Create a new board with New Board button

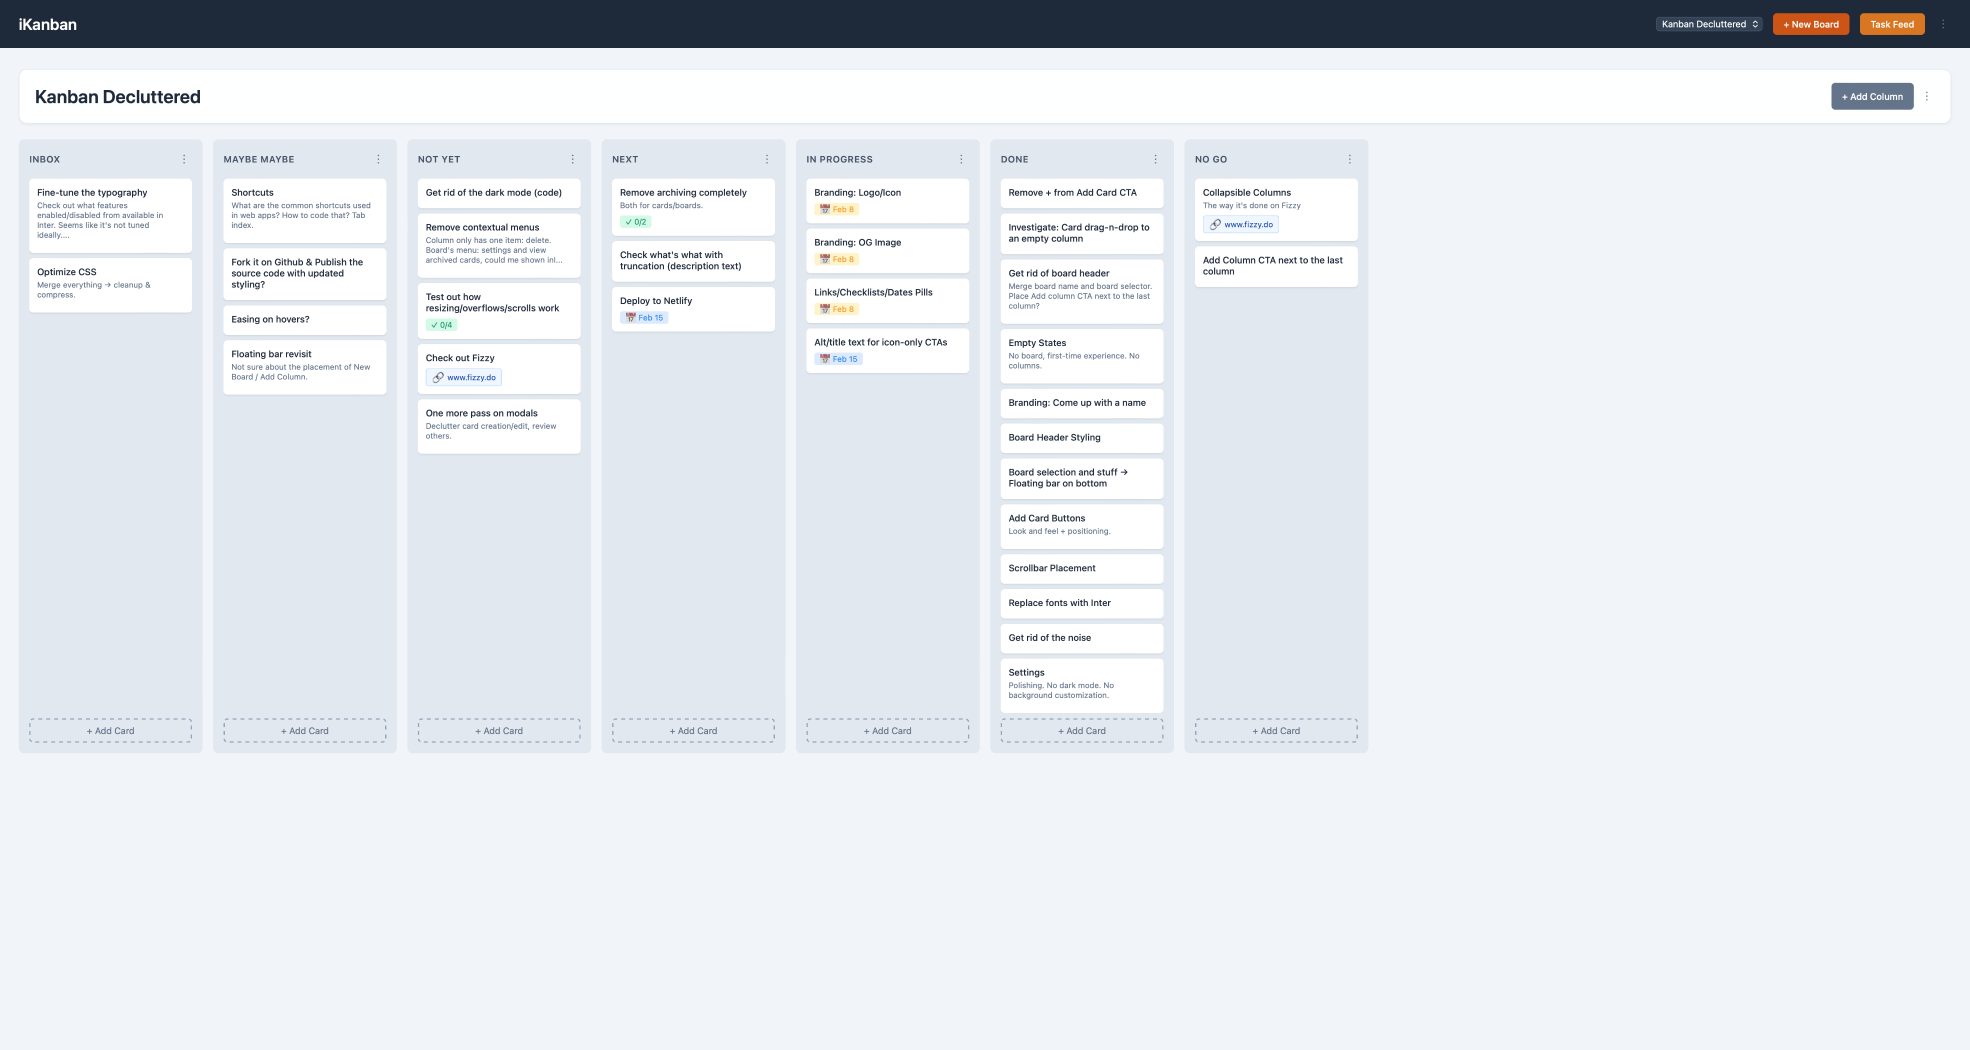(1810, 24)
